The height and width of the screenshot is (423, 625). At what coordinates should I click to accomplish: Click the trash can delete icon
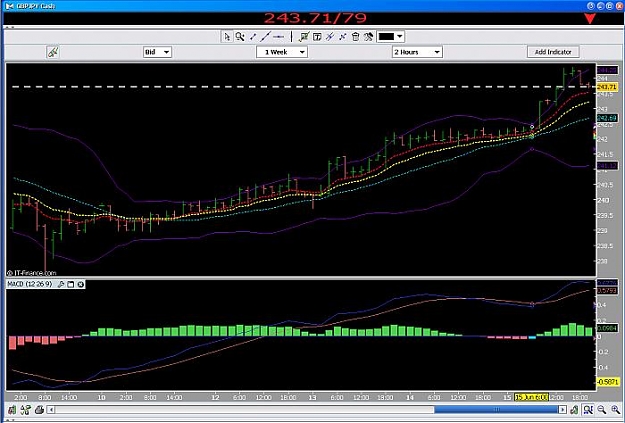point(355,37)
